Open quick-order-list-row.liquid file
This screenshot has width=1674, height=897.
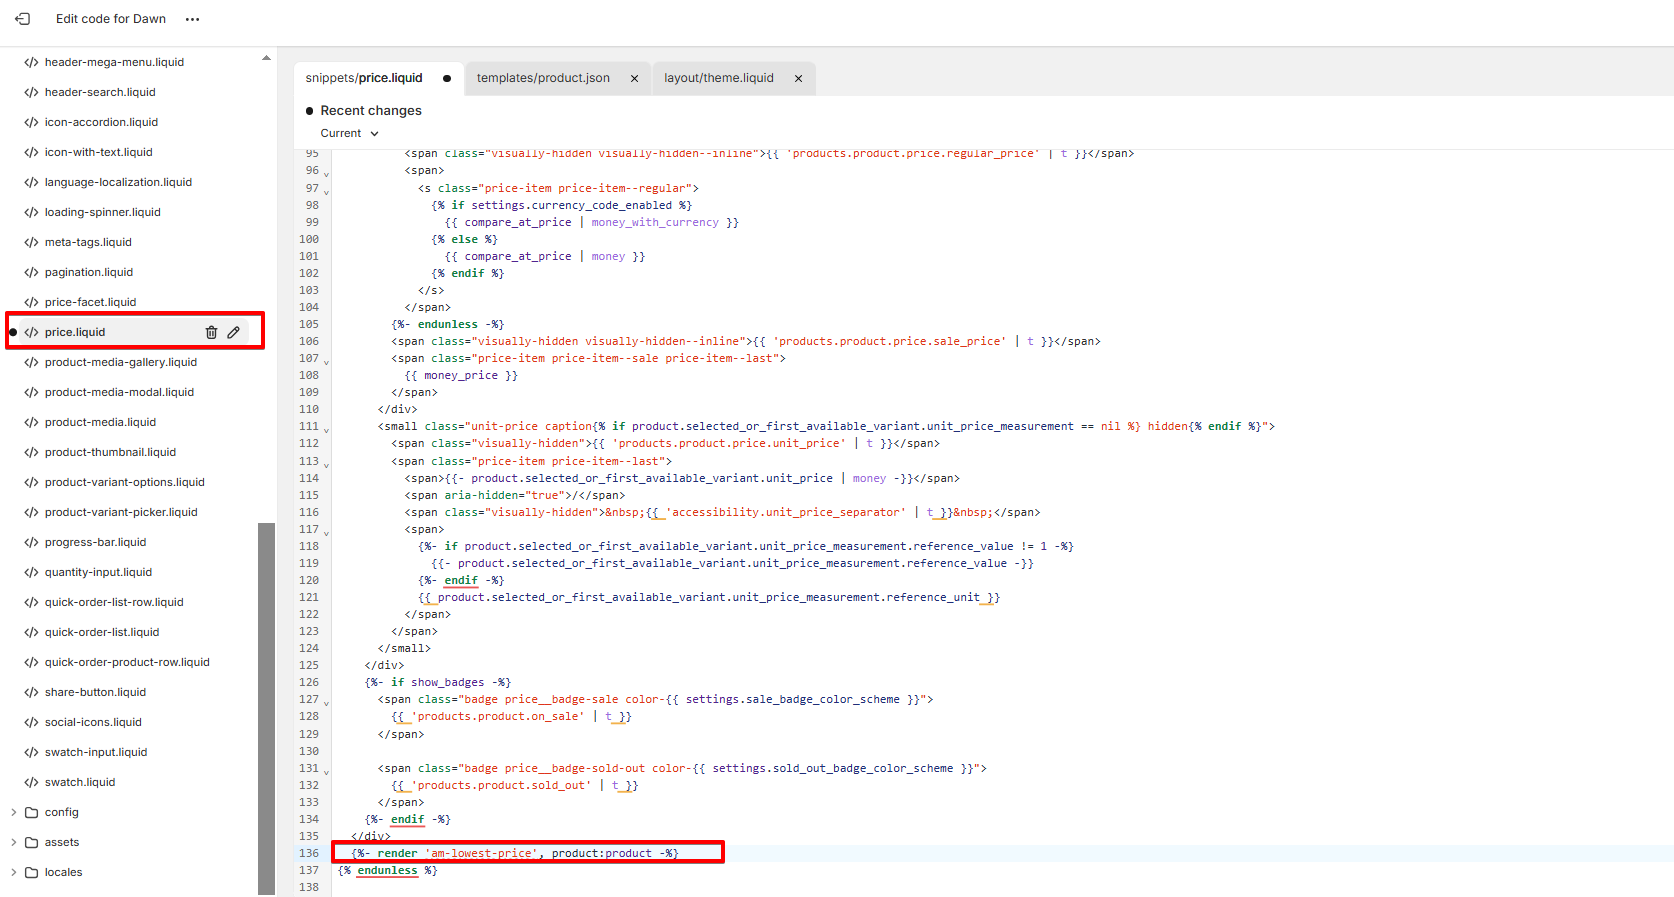tap(114, 602)
